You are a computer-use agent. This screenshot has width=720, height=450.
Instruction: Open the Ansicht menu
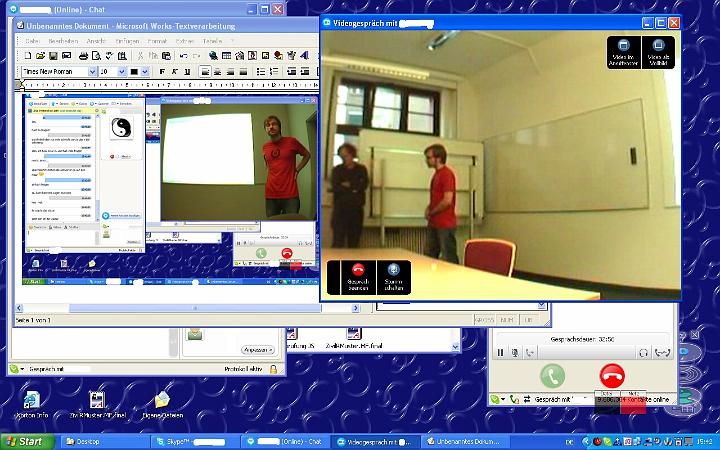(x=96, y=41)
